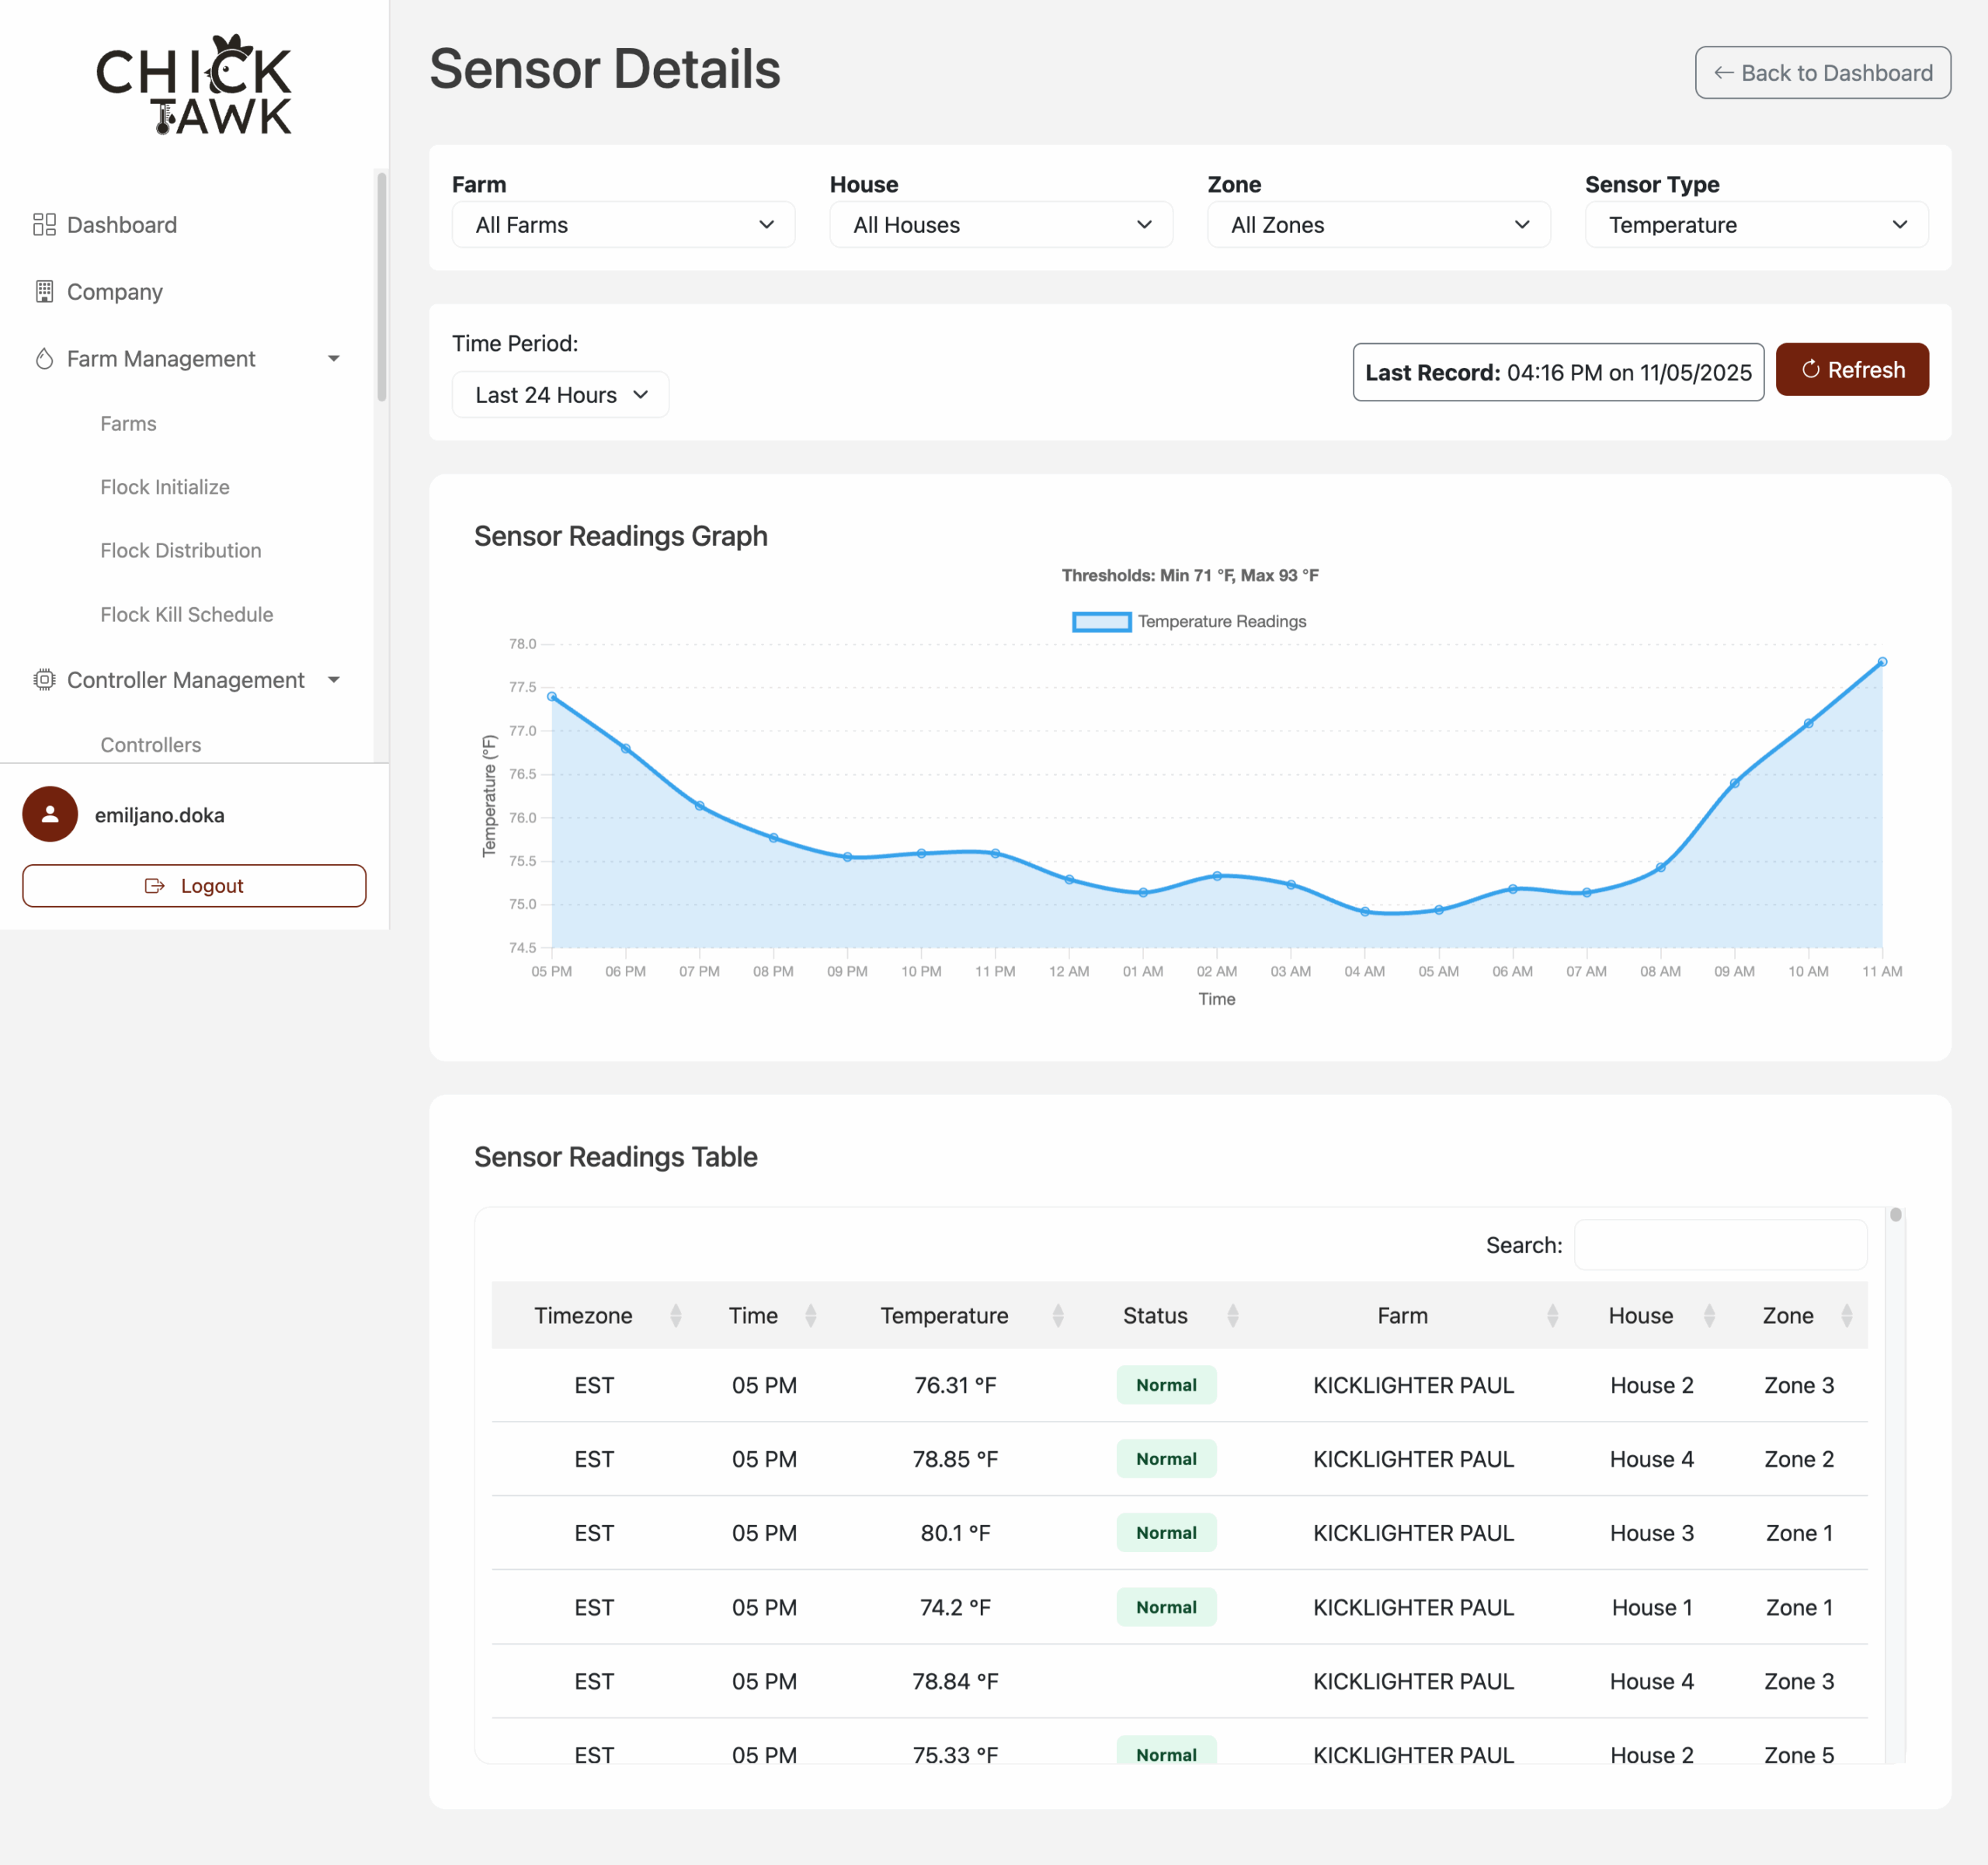Viewport: 1988px width, 1865px height.
Task: Collapse the Farm Management section
Action: (x=334, y=358)
